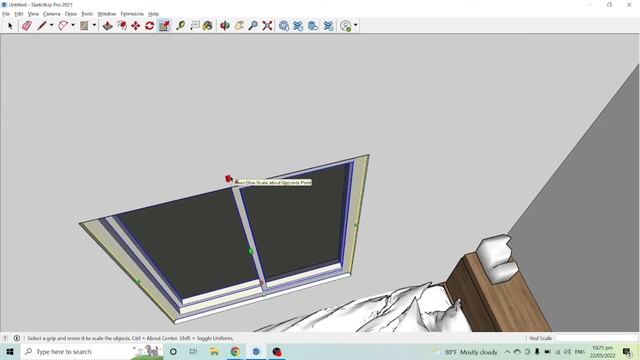Activate the Paint Bucket tool
The height and width of the screenshot is (360, 640).
point(208,26)
